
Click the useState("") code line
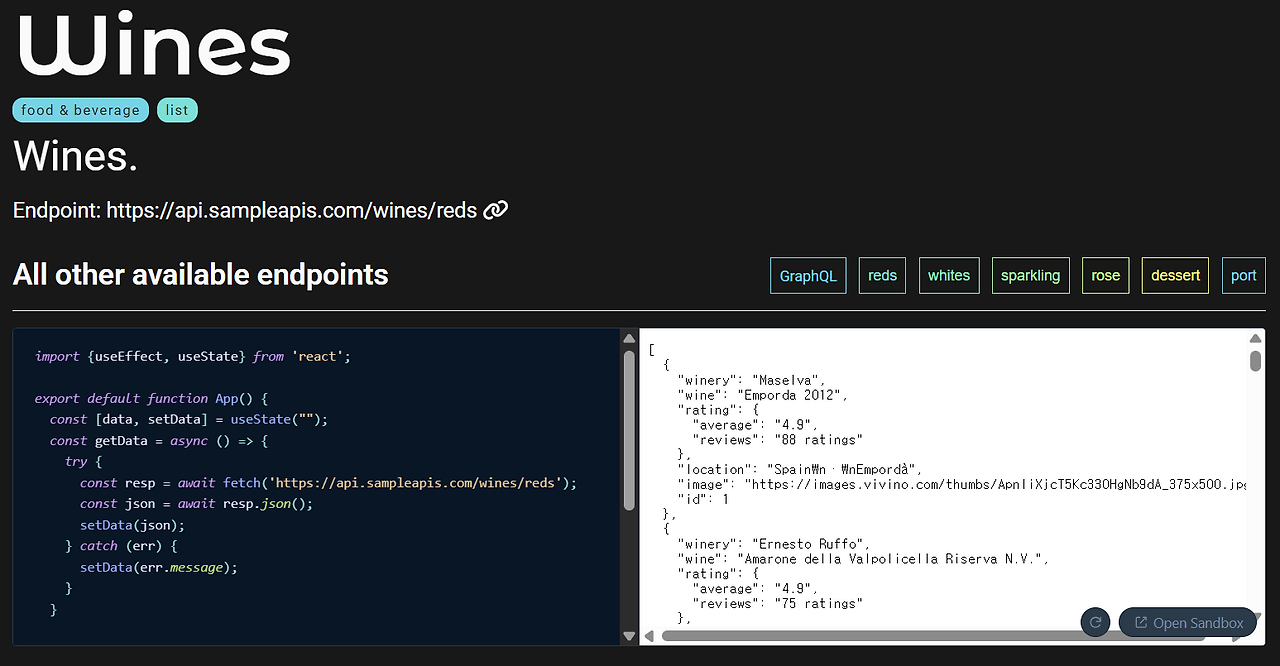(189, 419)
